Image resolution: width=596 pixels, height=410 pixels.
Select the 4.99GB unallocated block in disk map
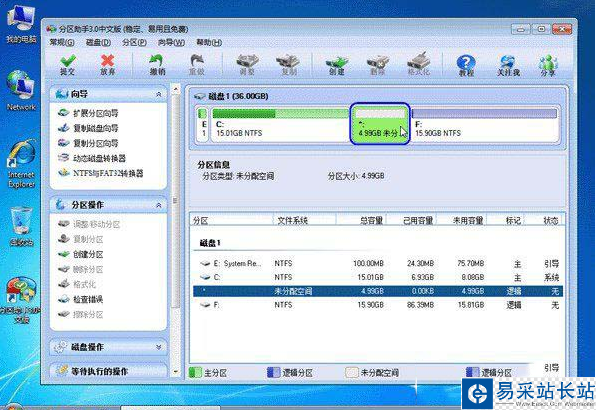coord(380,124)
